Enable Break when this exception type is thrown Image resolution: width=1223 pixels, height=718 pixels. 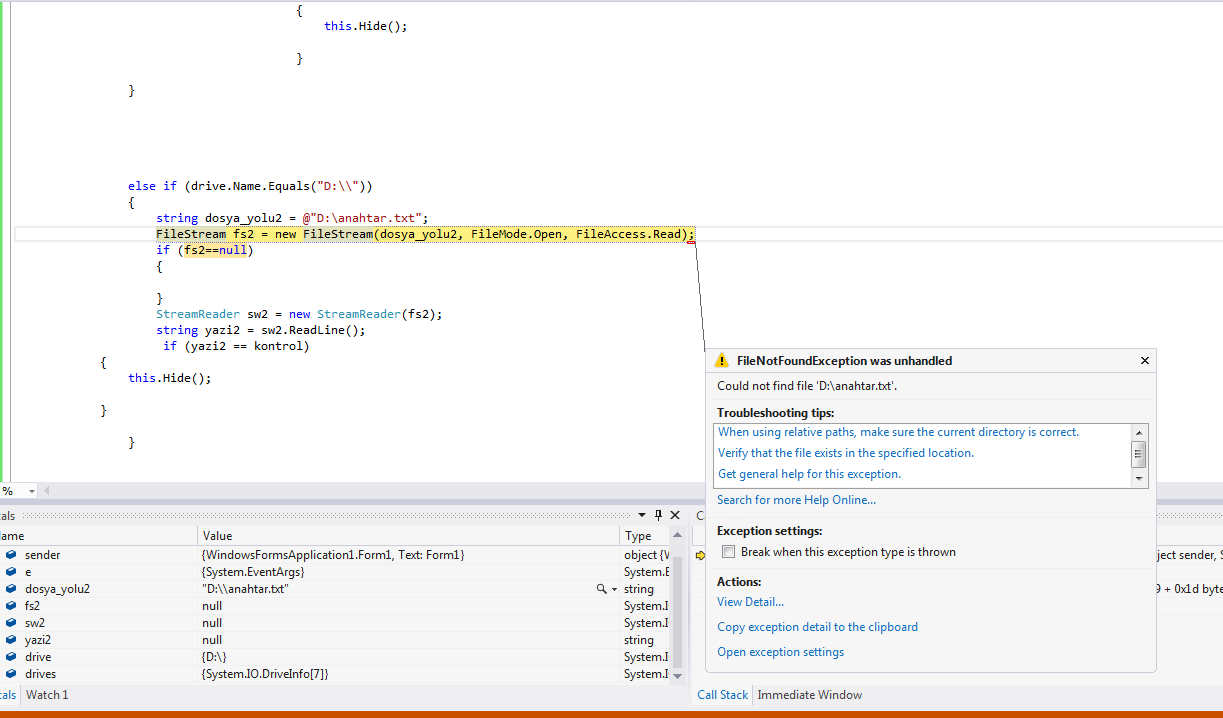click(x=729, y=552)
